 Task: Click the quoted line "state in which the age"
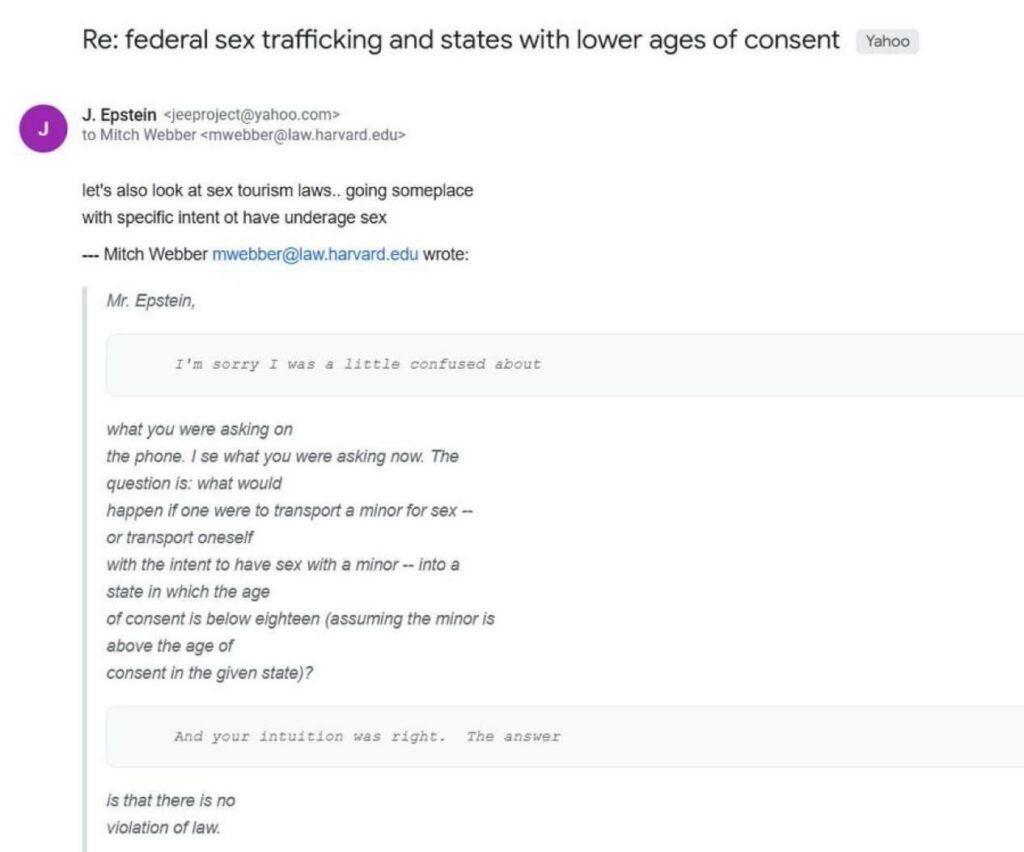188,591
